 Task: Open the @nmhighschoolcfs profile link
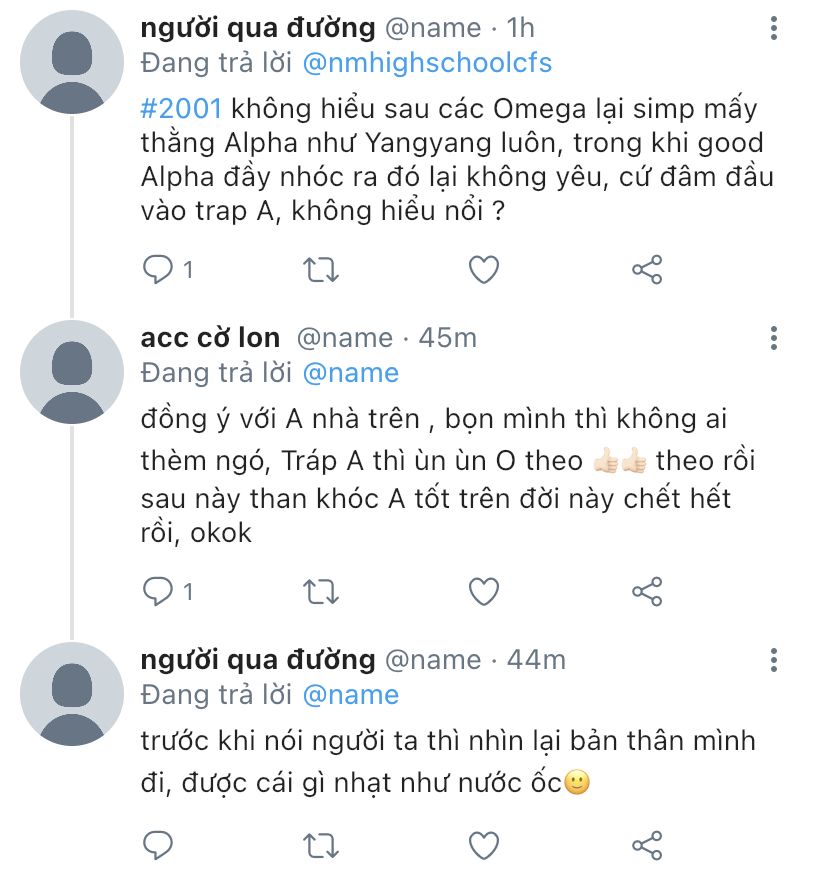click(x=427, y=62)
